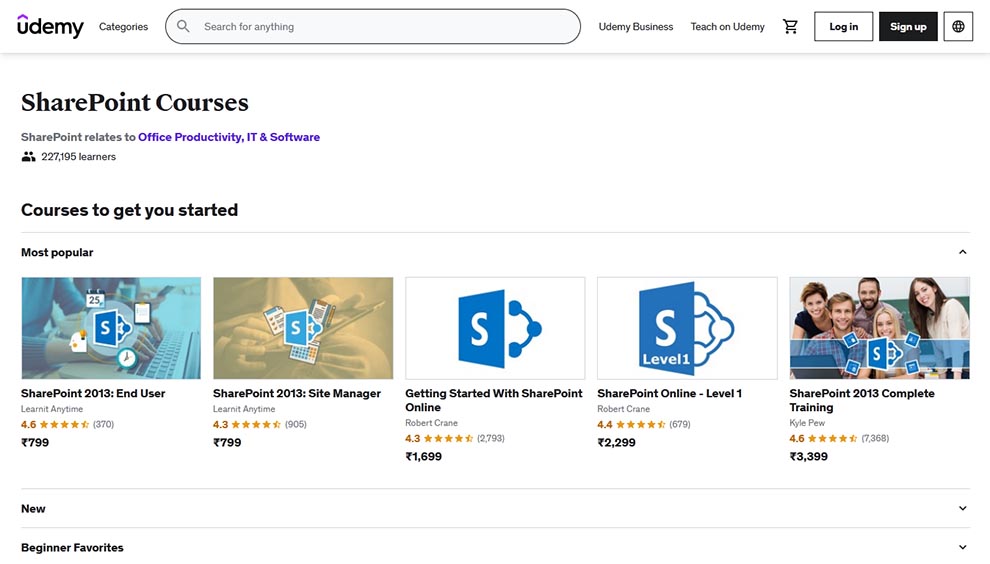Click Getting Started With SharePoint Online title
Screen dimensions: 990x564
click(x=494, y=400)
